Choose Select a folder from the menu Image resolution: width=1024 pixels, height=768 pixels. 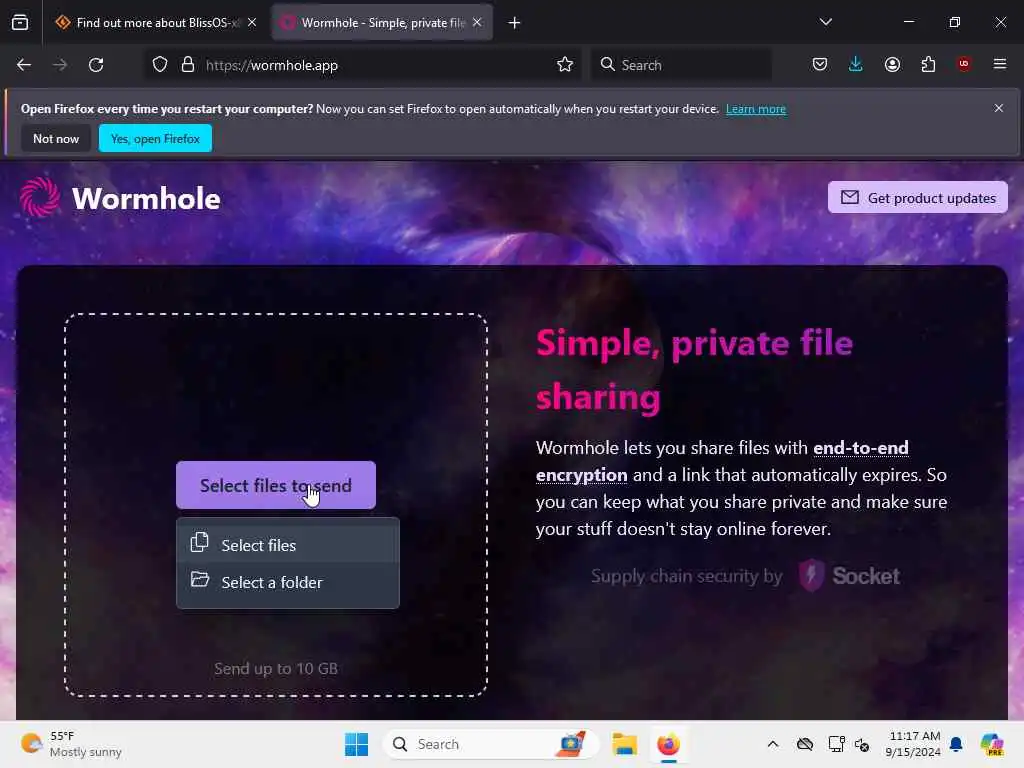[x=288, y=582]
